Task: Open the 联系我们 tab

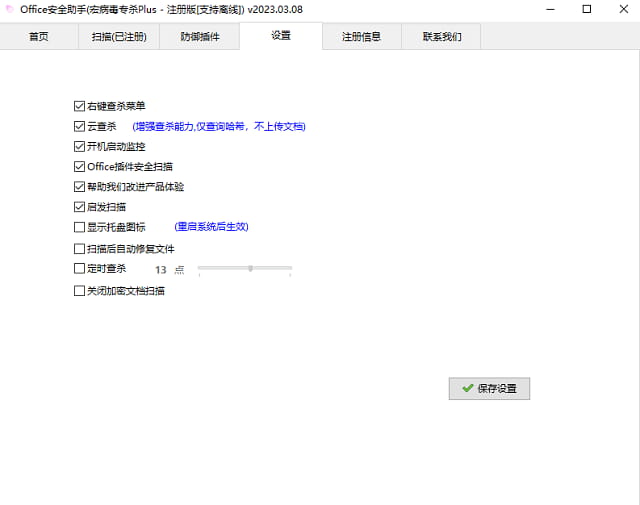Action: (x=441, y=37)
